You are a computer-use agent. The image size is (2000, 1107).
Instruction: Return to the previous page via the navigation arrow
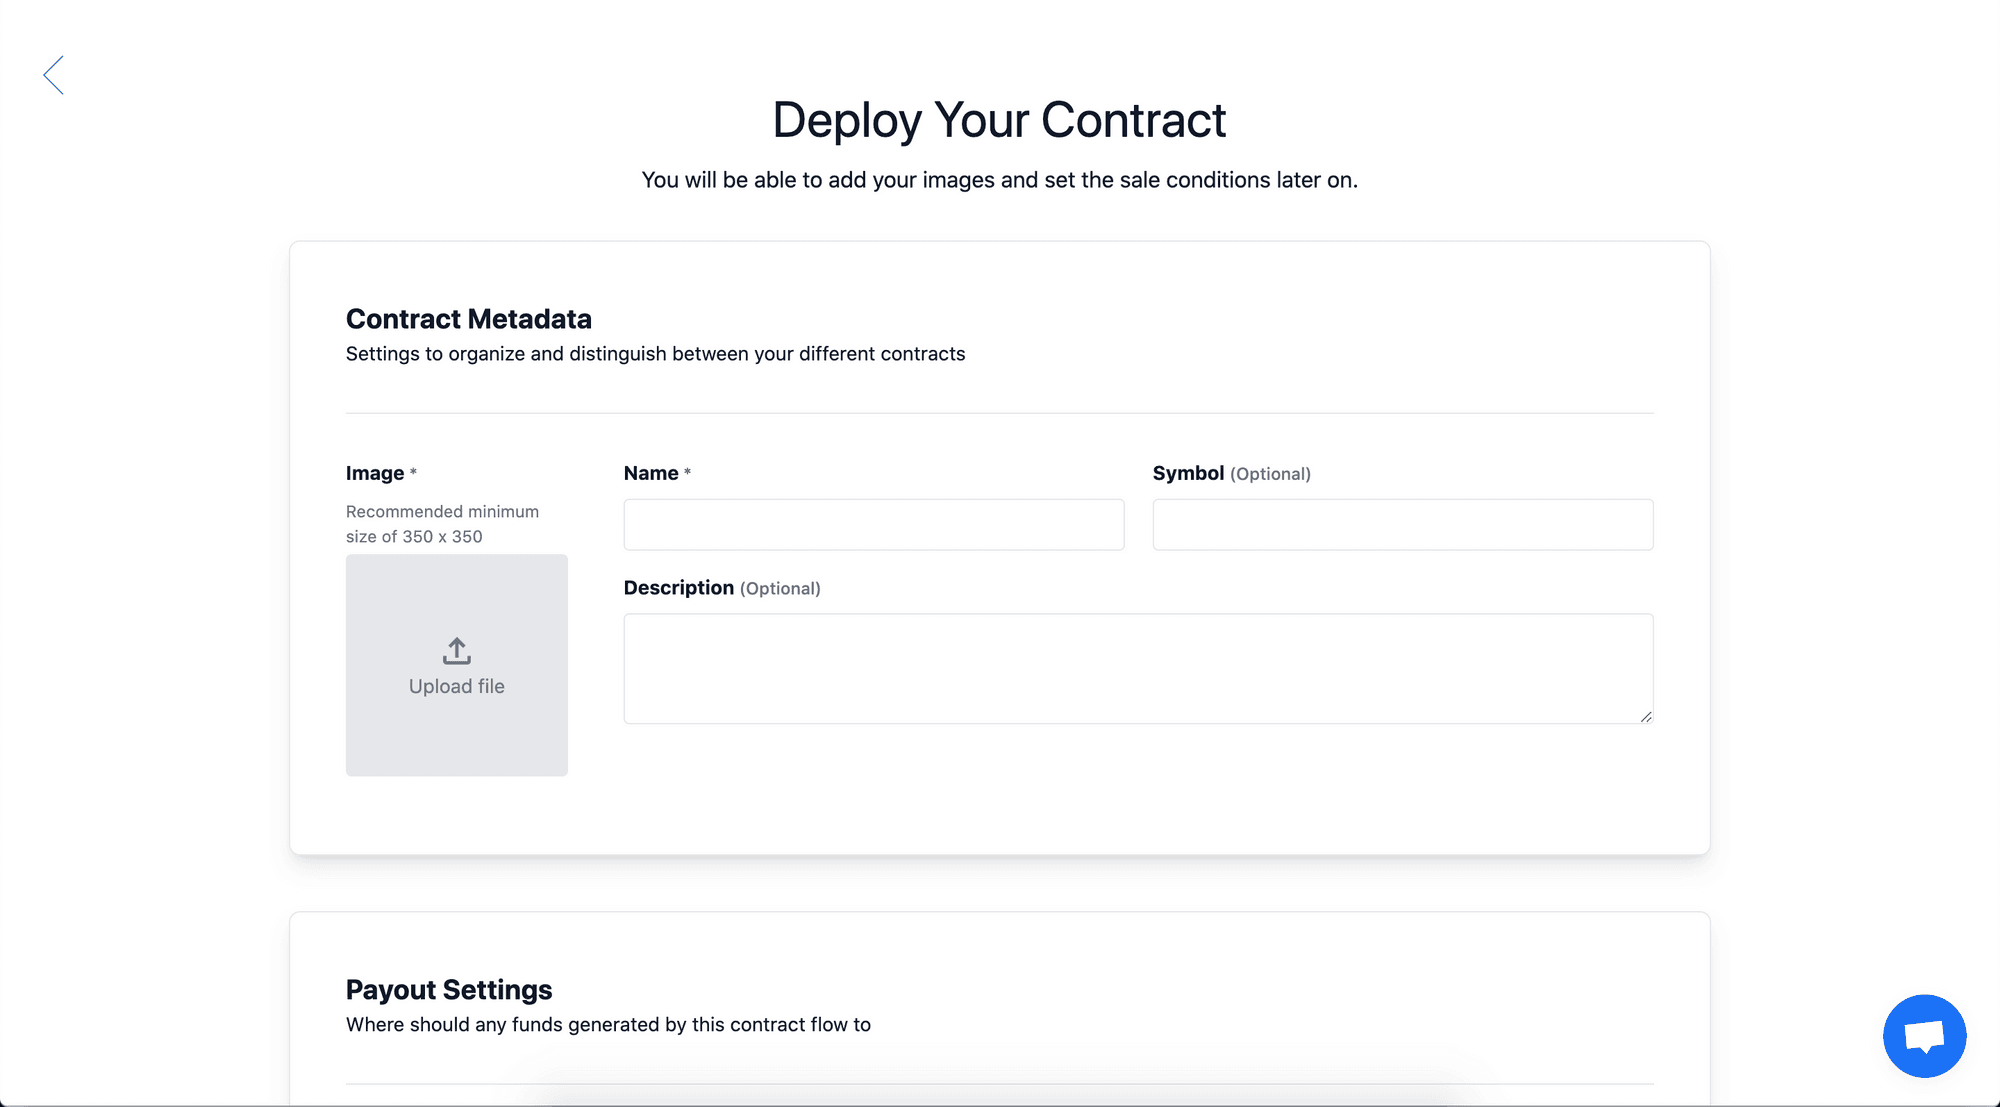(x=53, y=74)
